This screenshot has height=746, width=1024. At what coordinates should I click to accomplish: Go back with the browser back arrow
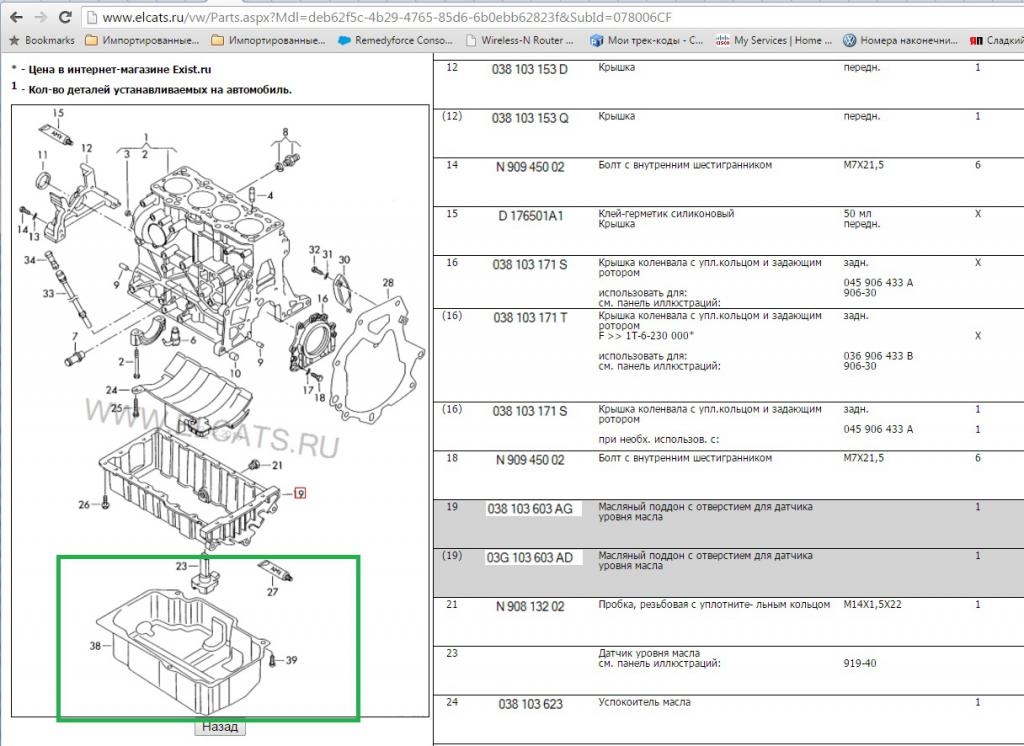(16, 17)
